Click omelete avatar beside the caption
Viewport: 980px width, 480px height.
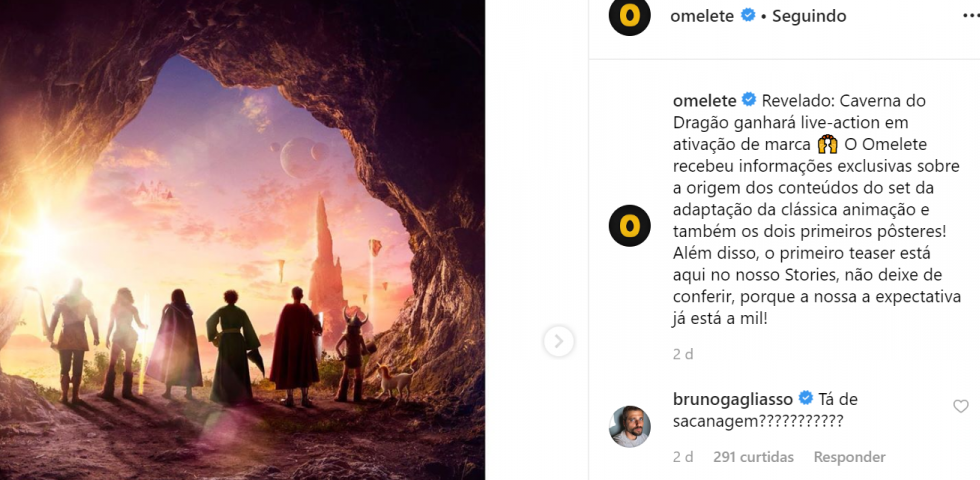pos(629,226)
